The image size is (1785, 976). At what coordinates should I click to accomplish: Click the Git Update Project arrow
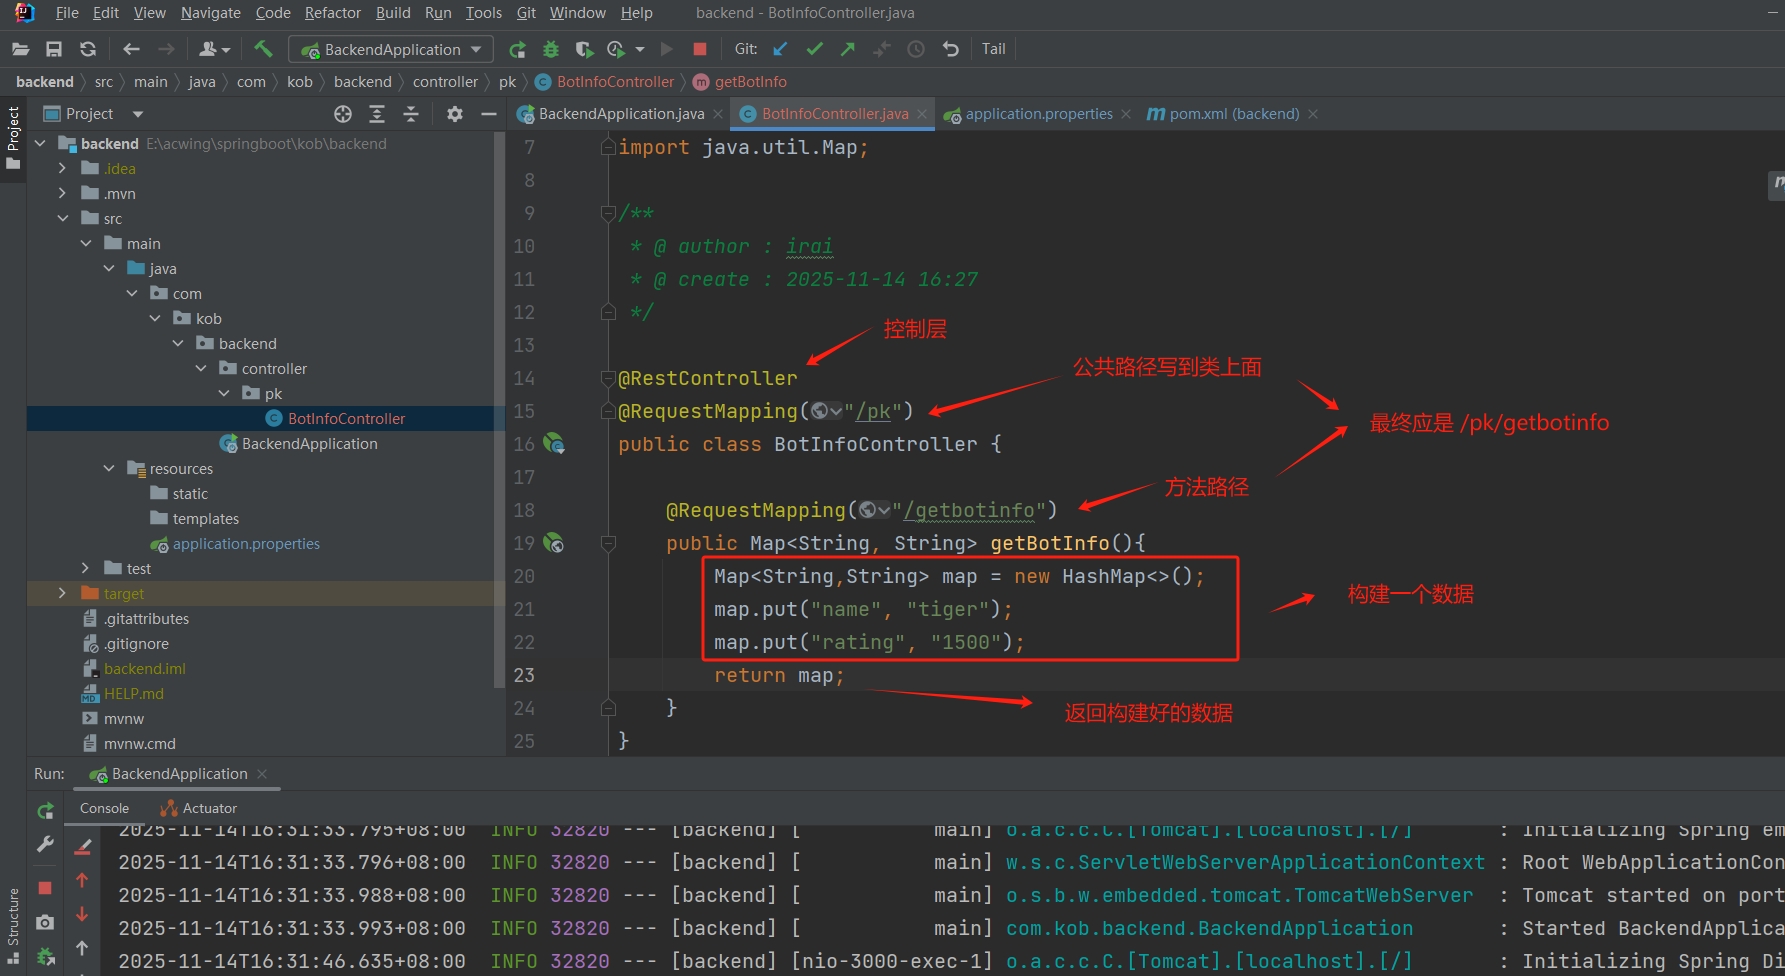coord(781,49)
